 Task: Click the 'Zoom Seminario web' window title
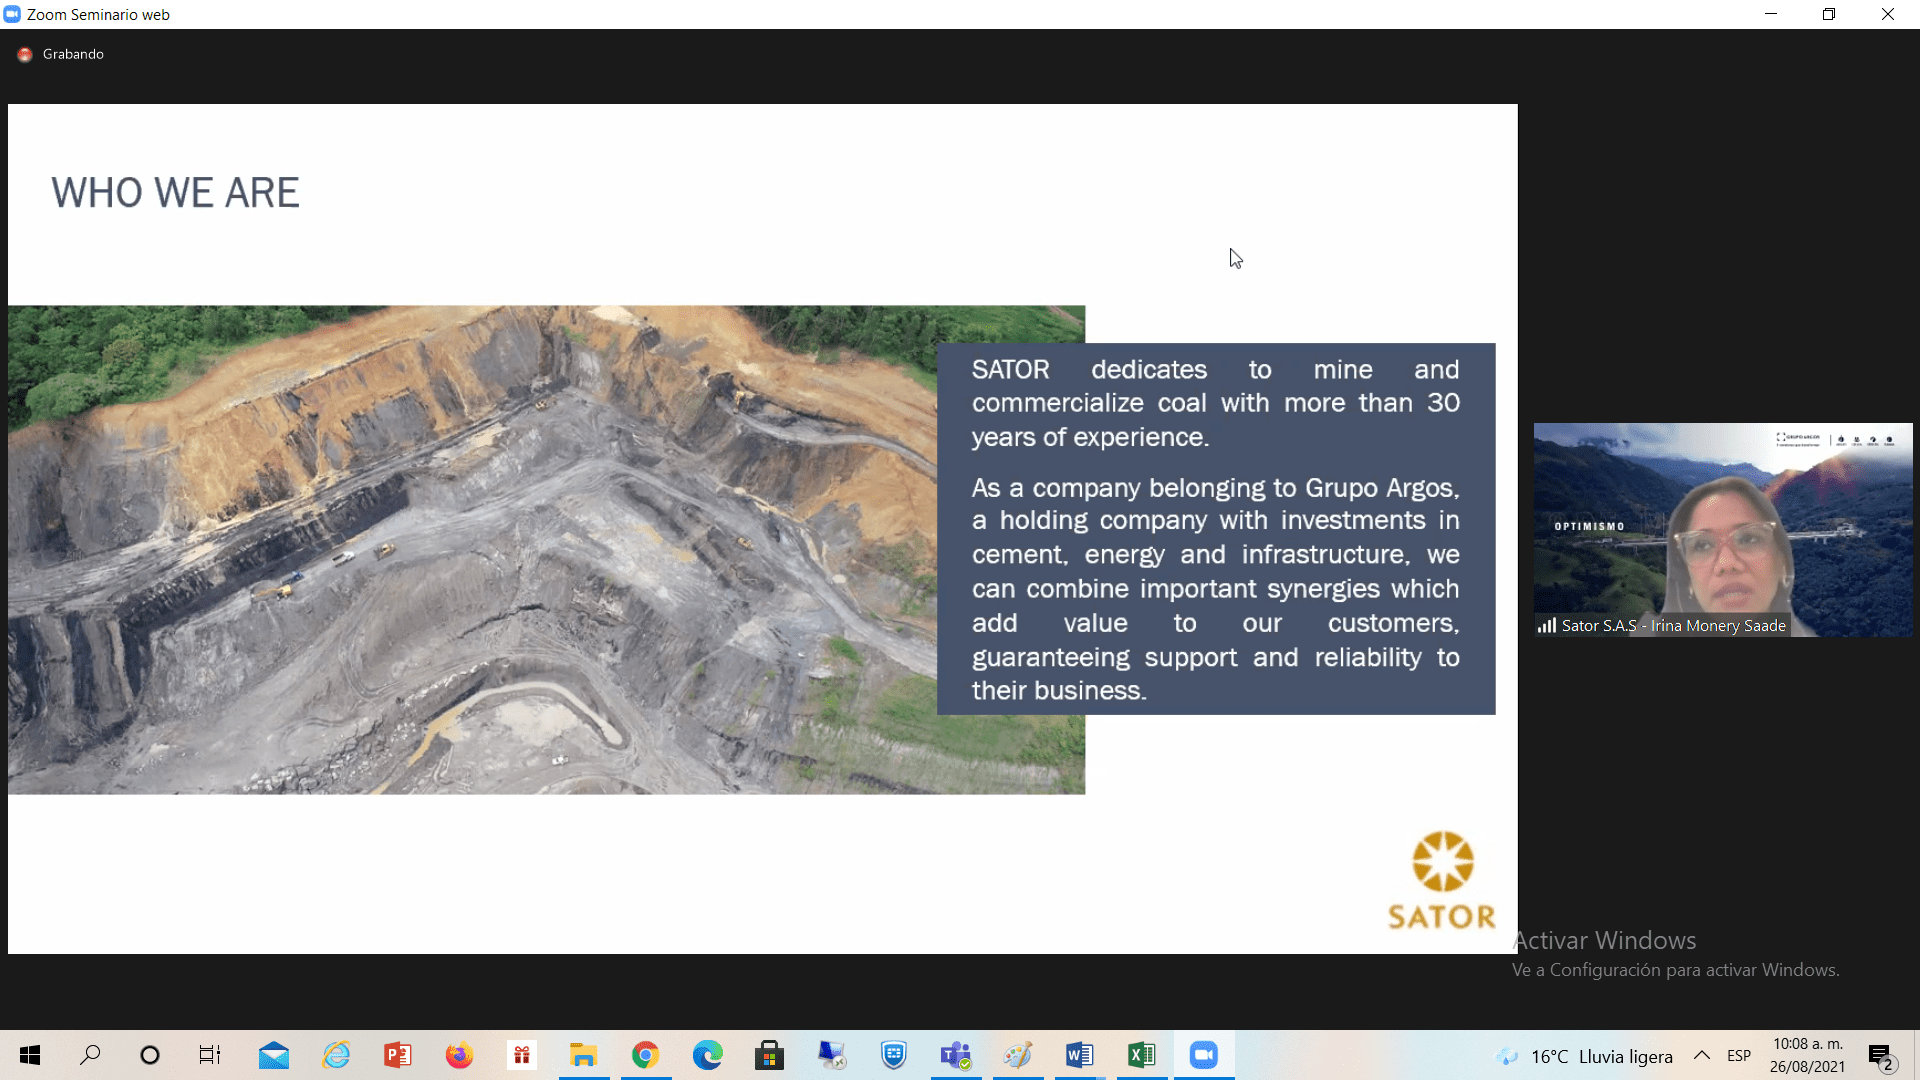[98, 14]
